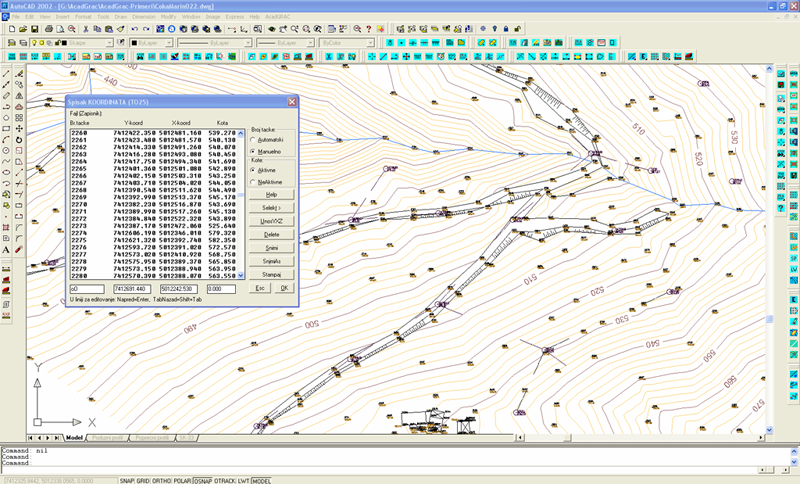This screenshot has height=484, width=800.
Task: Select the Rotate tool in the modify toolbar
Action: point(19,140)
